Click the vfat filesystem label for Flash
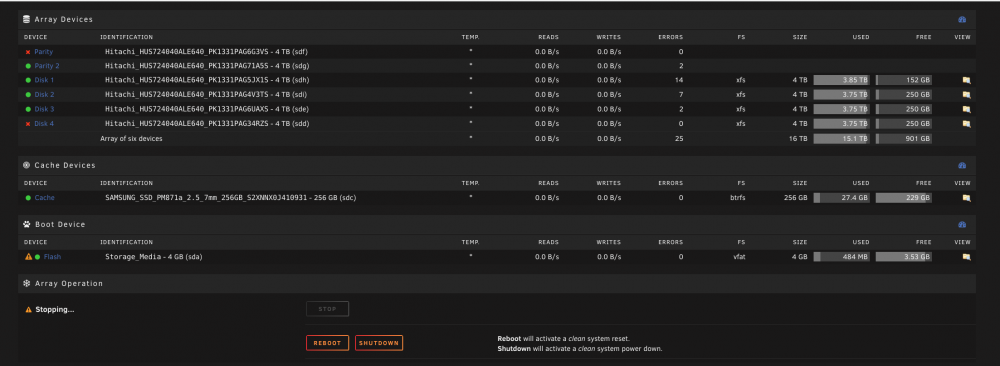The image size is (1000, 366). [x=739, y=257]
